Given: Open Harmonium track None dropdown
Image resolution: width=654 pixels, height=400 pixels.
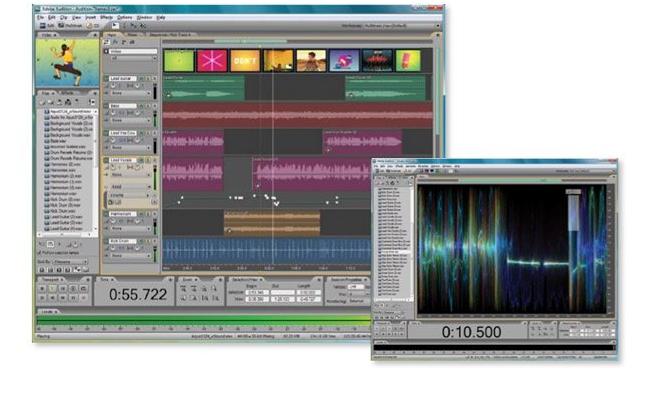Looking at the screenshot, I should (x=131, y=229).
